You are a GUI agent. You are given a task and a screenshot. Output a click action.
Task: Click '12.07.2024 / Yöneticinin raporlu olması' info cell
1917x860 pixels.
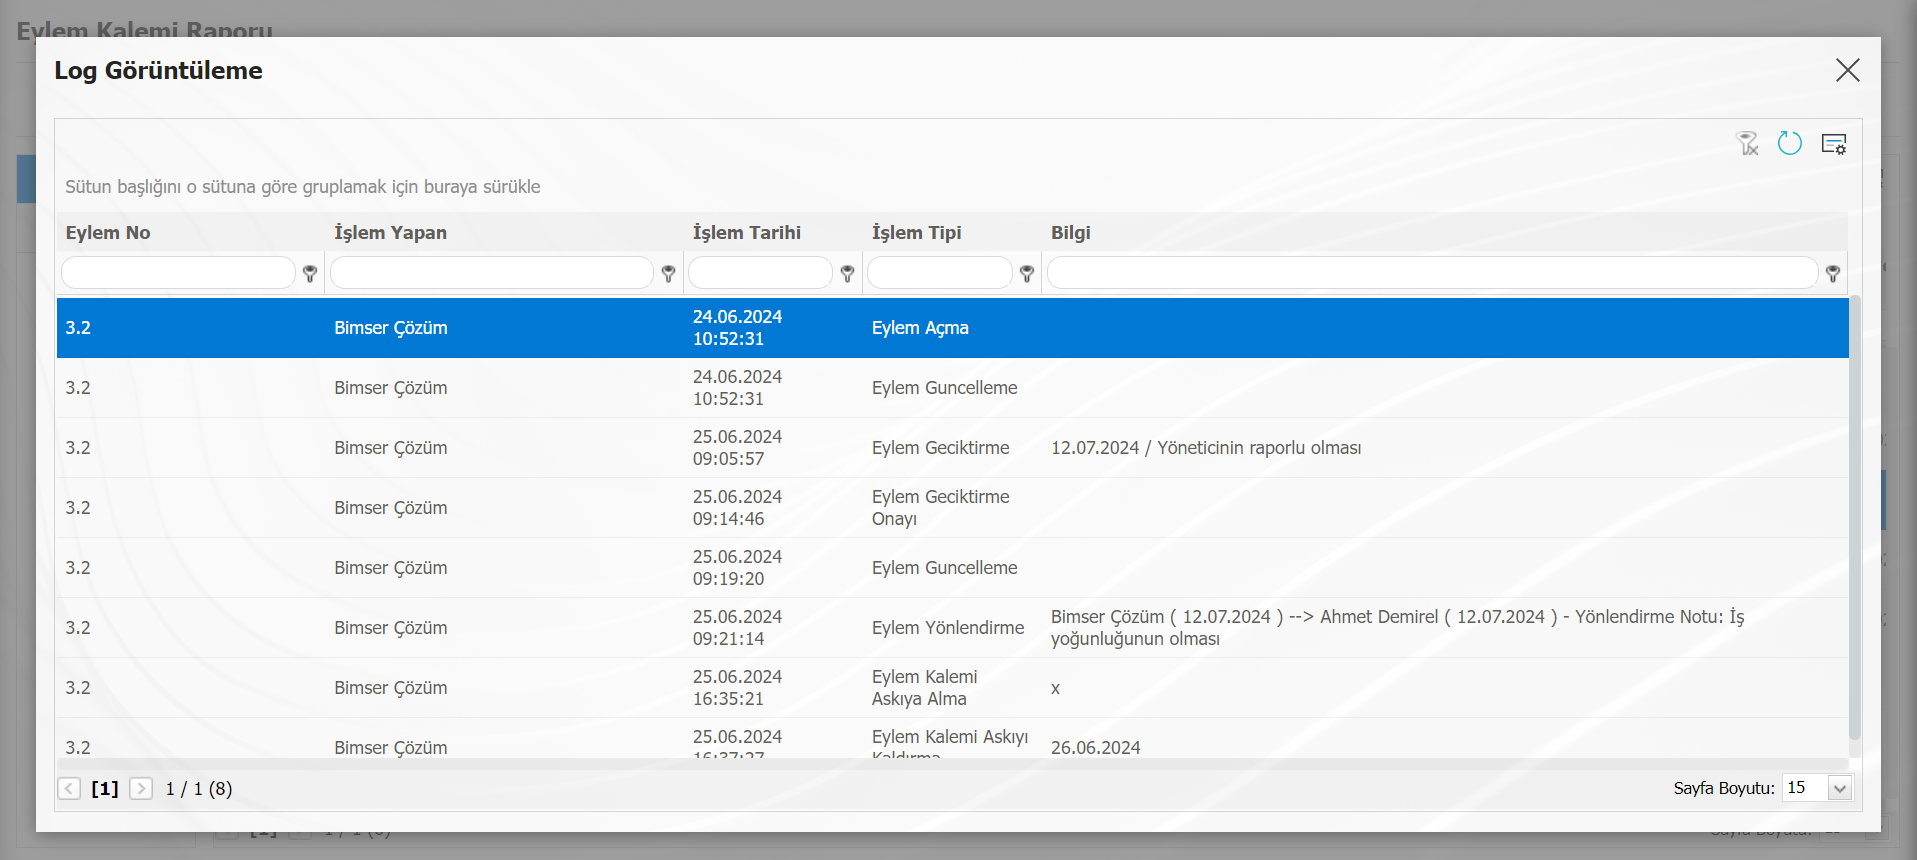point(1206,448)
